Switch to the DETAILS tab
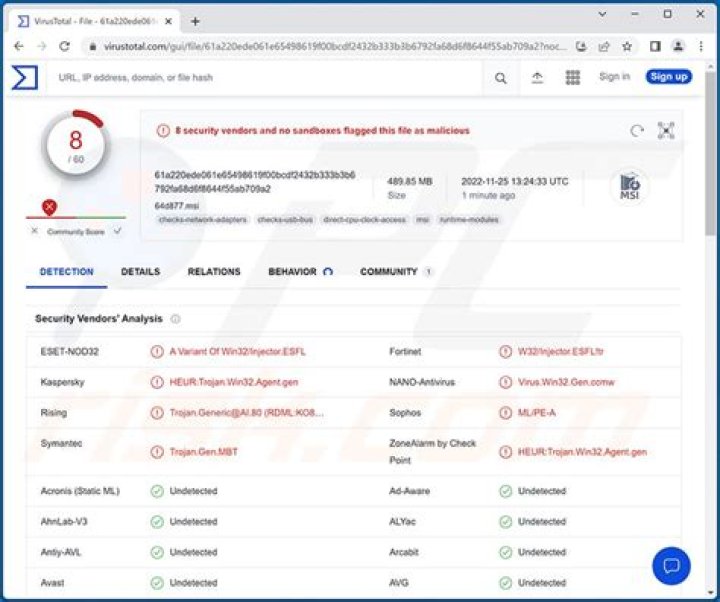This screenshot has height=602, width=720. (x=140, y=272)
